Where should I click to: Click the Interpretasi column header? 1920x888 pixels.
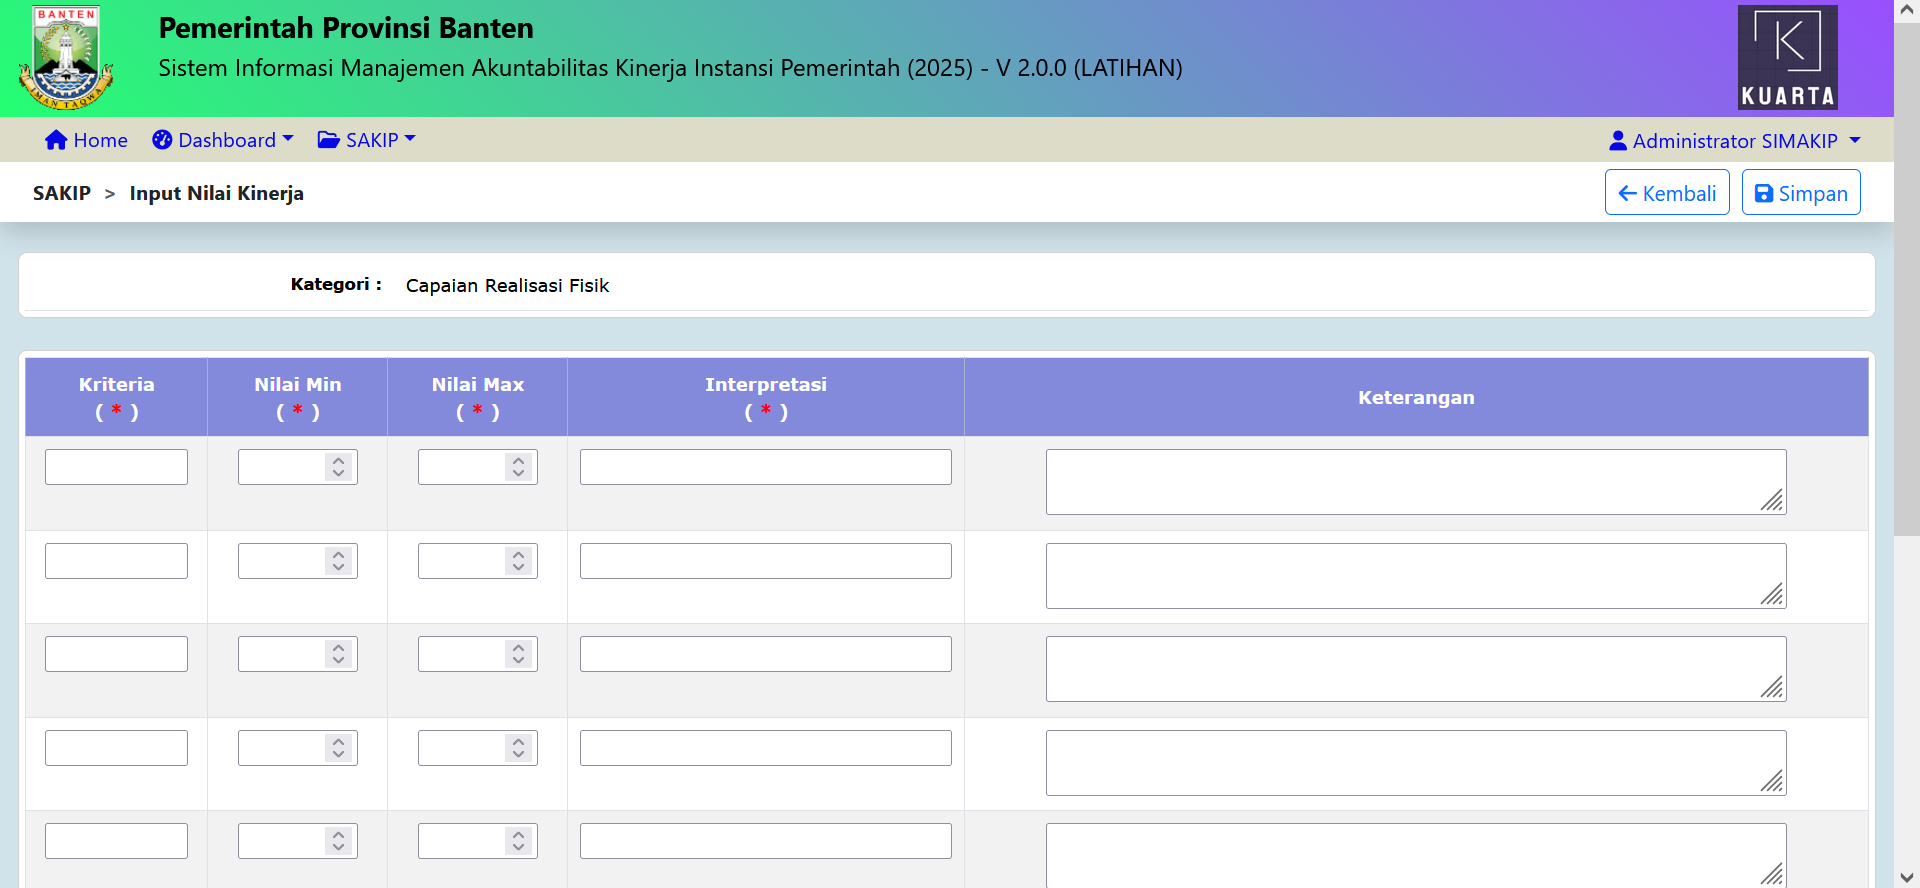[766, 397]
